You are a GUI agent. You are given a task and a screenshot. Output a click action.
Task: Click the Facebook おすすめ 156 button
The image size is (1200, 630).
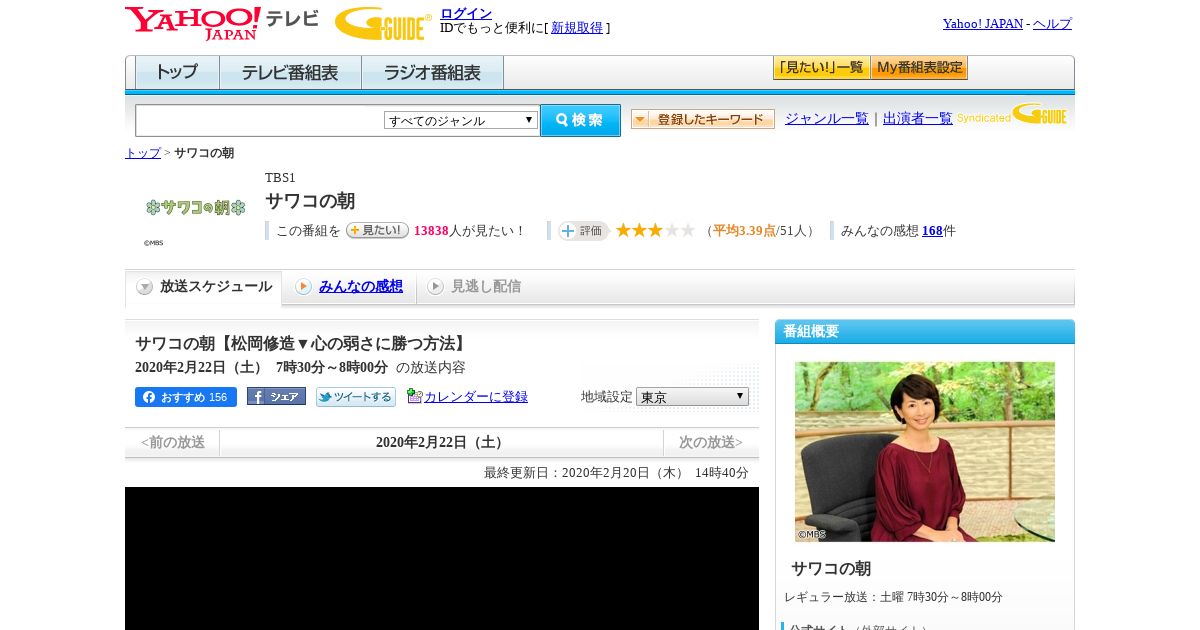(x=186, y=397)
